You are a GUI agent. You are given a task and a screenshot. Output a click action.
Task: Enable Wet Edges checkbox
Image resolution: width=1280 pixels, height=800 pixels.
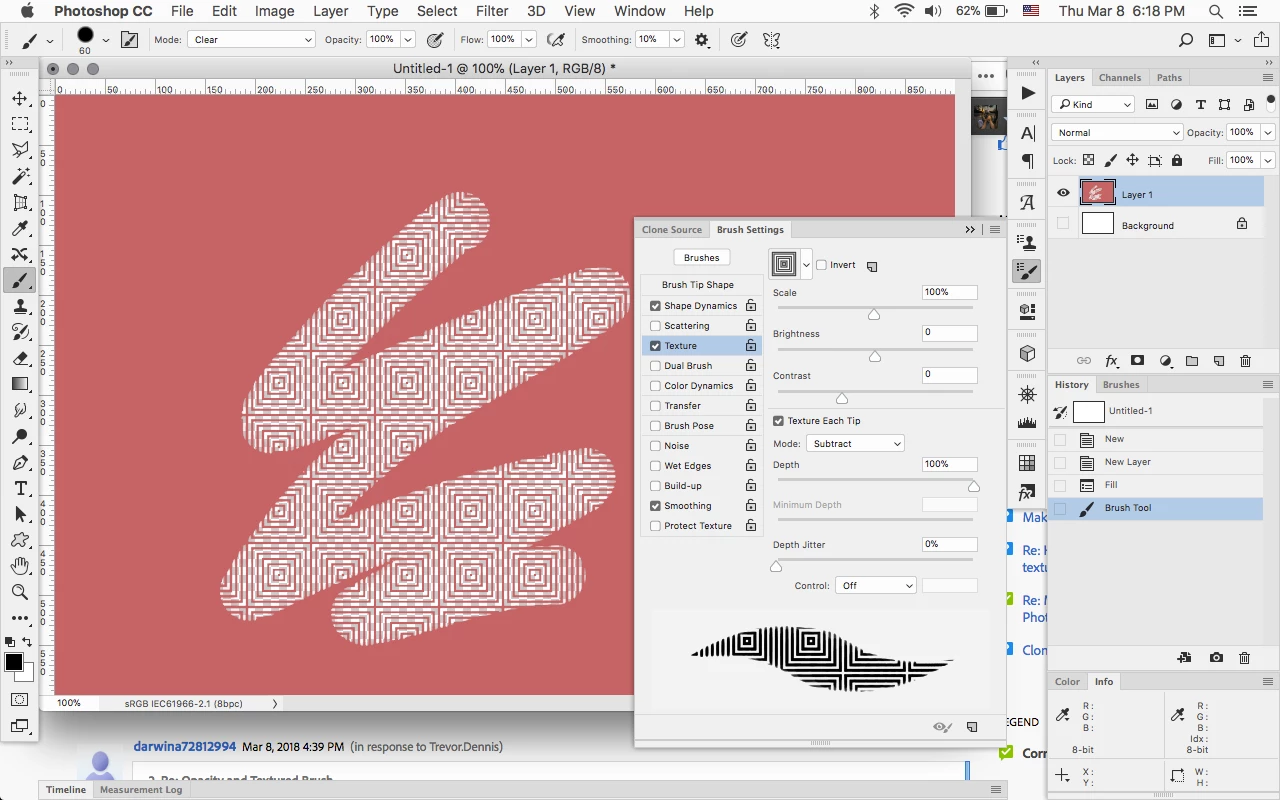(x=656, y=466)
